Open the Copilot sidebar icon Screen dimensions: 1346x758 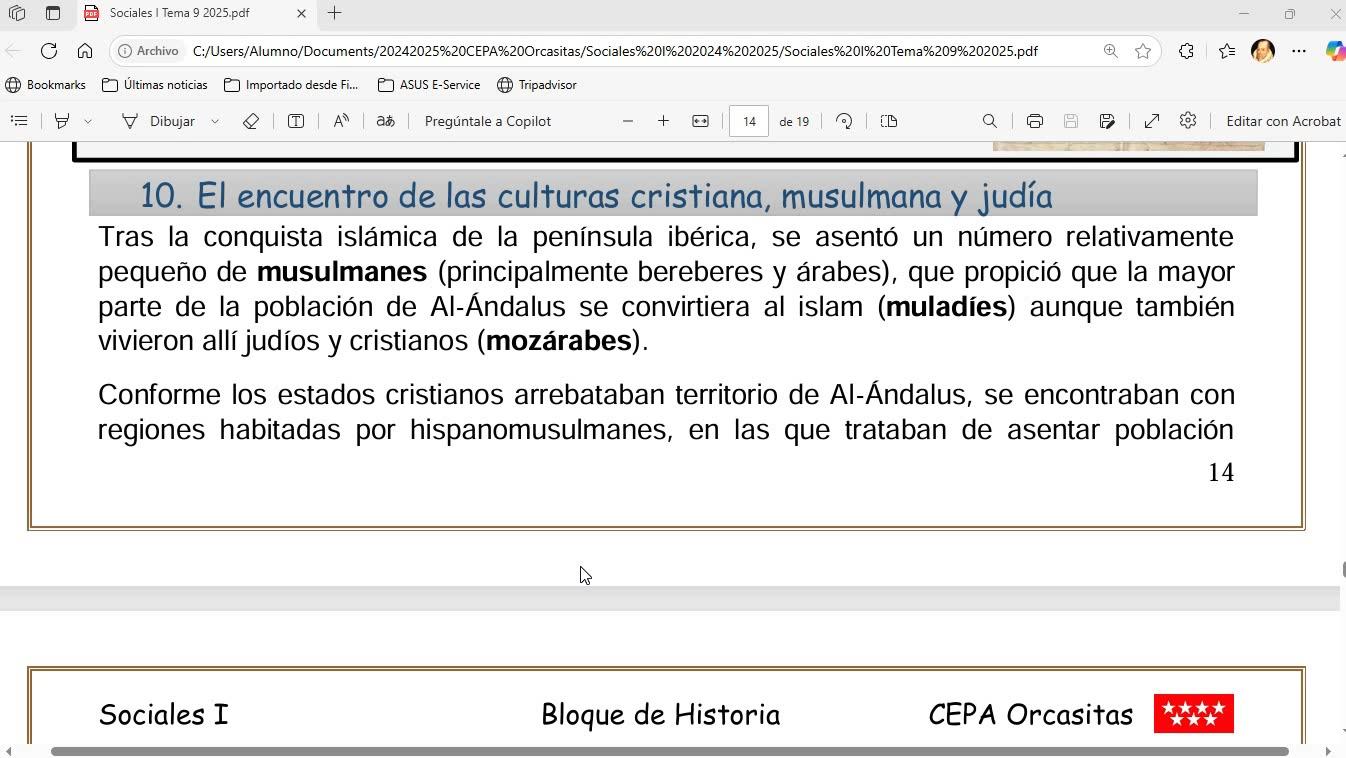[x=1336, y=51]
